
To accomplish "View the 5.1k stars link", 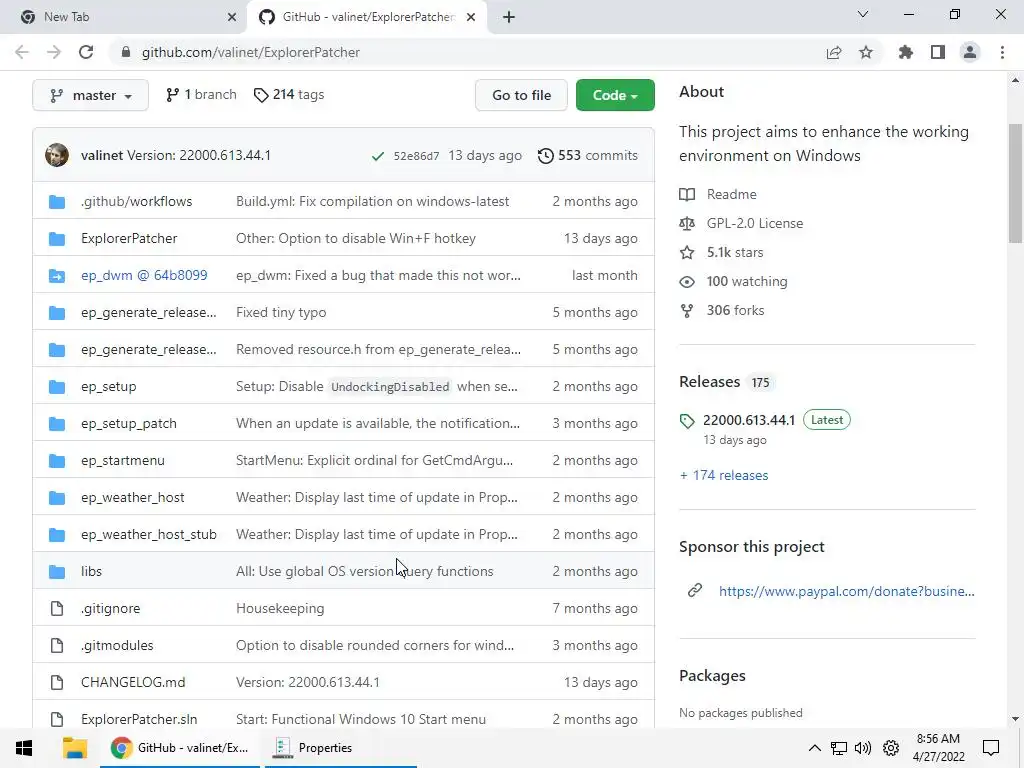I will [x=721, y=252].
